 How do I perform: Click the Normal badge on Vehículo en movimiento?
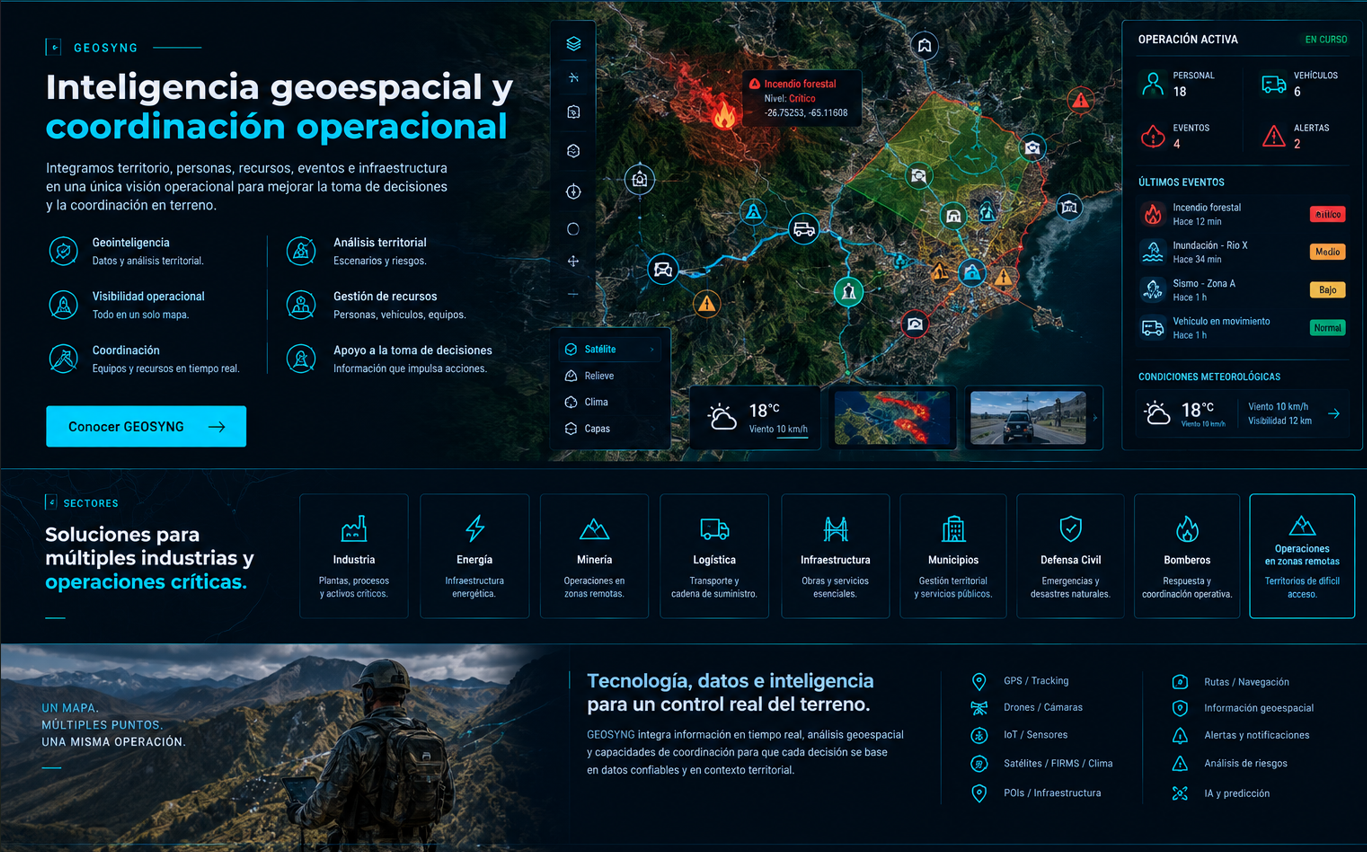tap(1327, 328)
